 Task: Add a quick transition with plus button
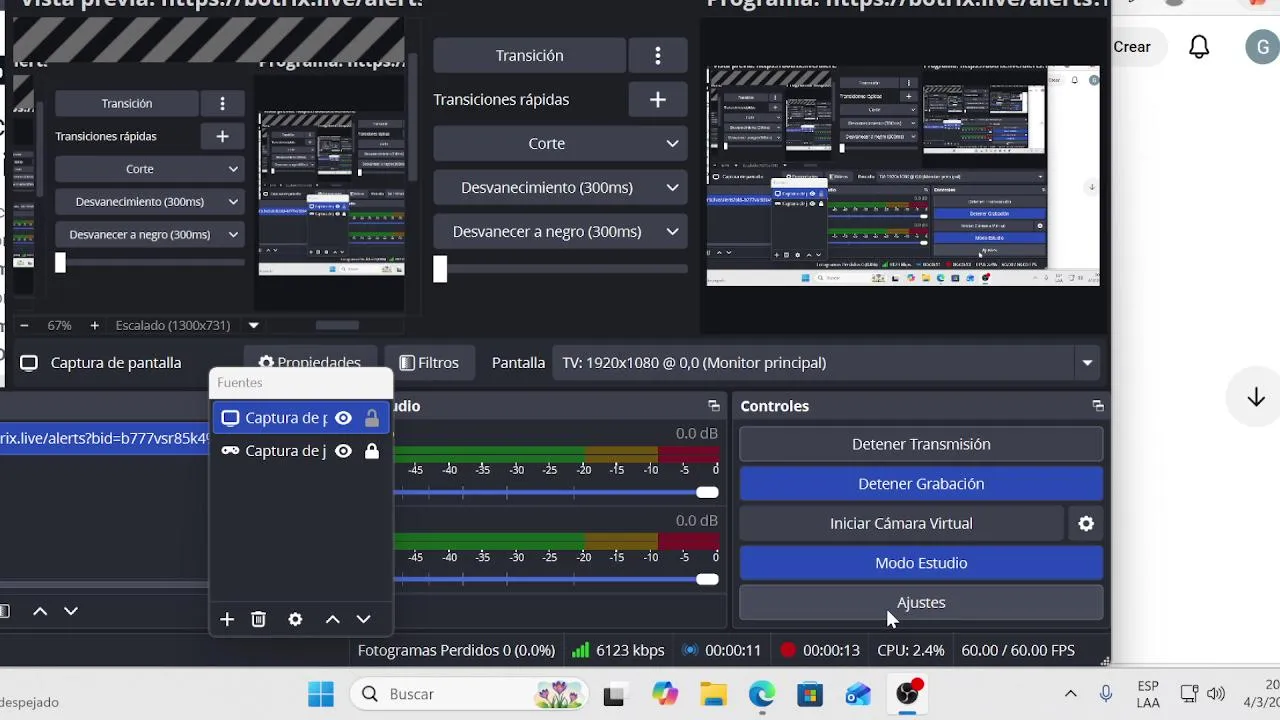[657, 99]
